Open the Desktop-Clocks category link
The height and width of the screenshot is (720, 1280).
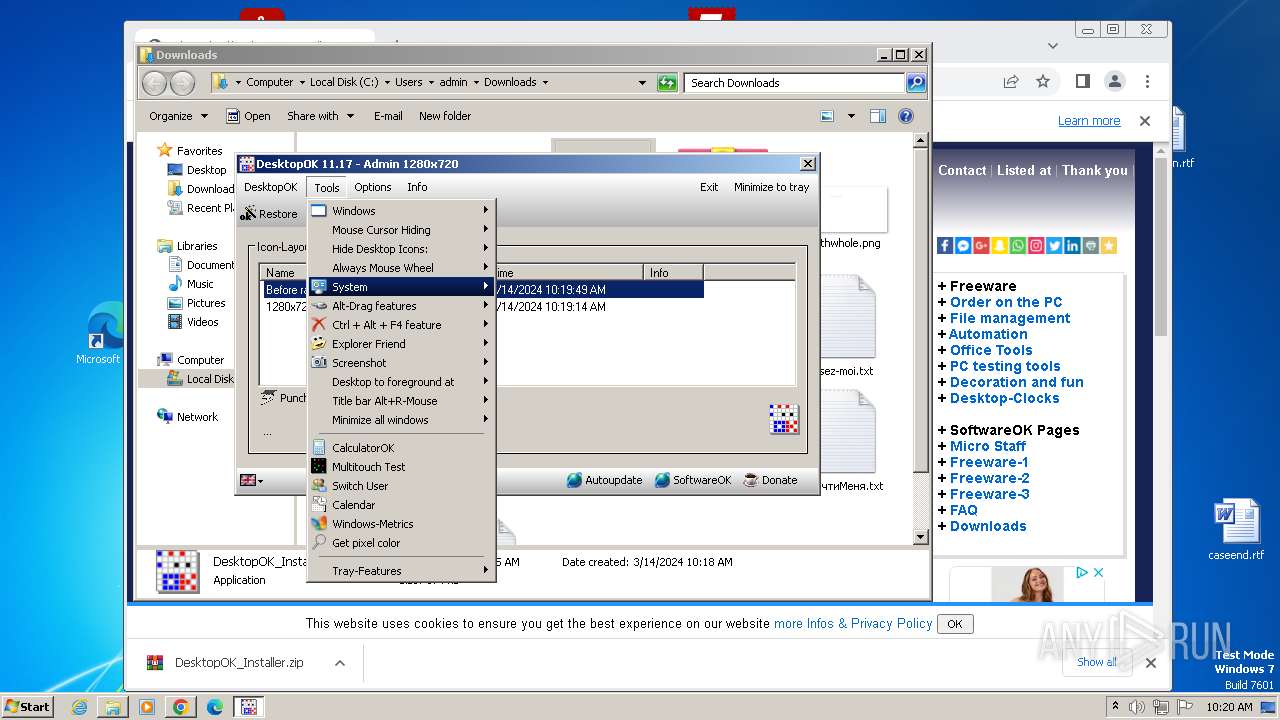(x=1004, y=398)
